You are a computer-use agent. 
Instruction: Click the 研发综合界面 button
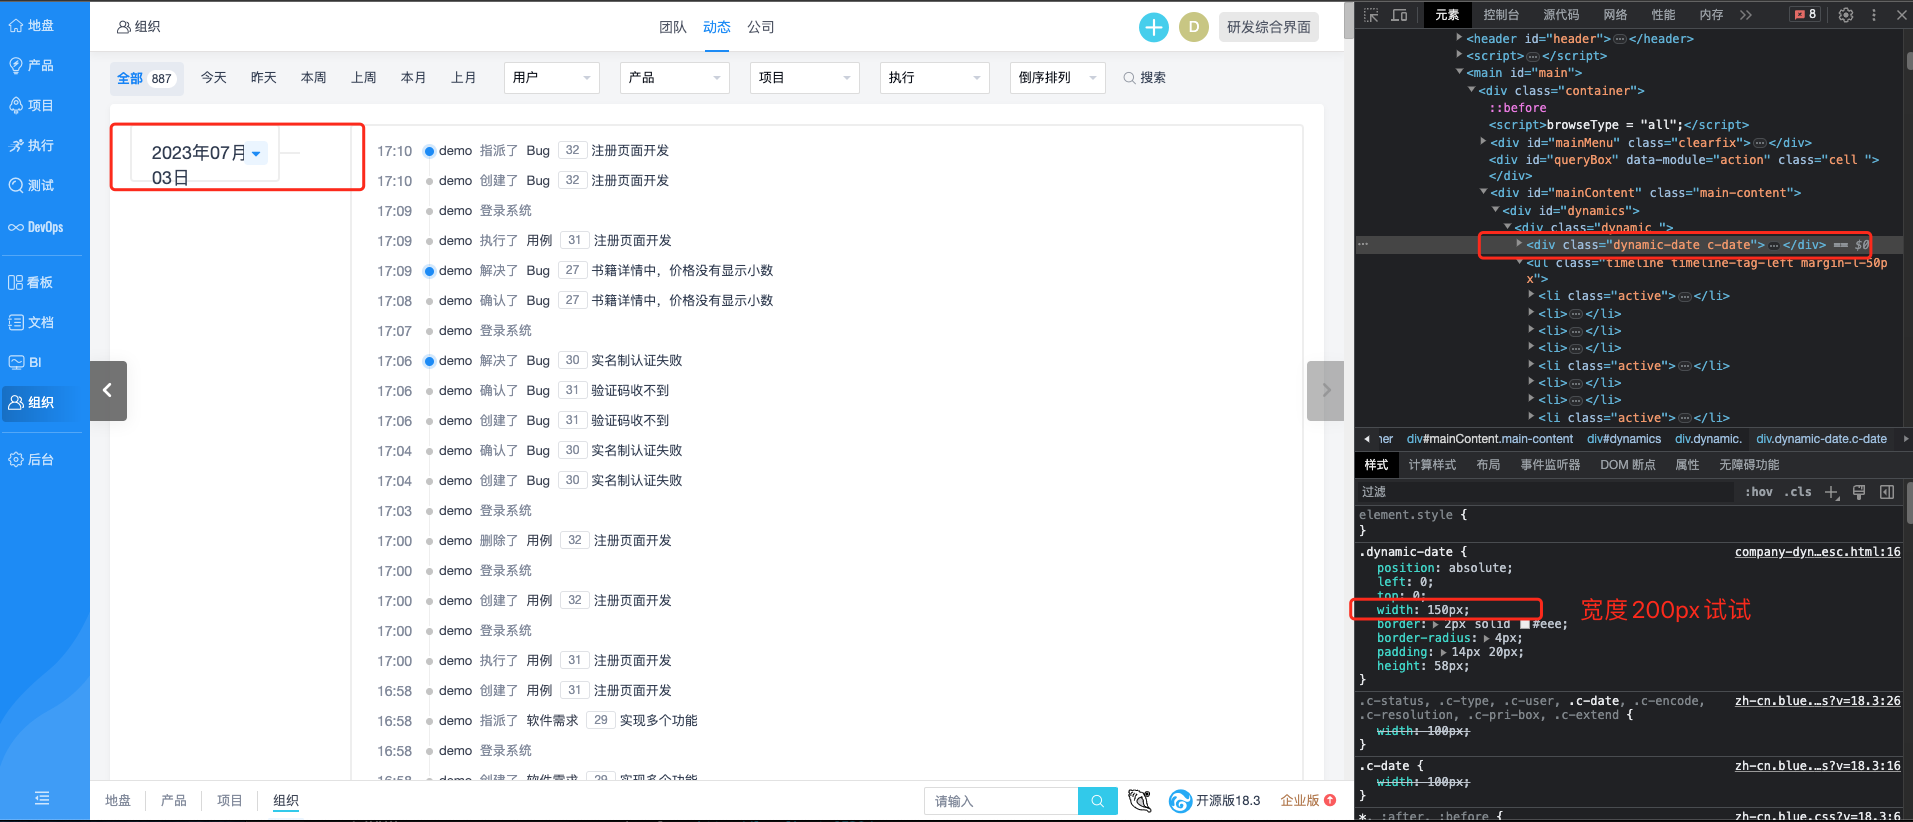(1268, 27)
